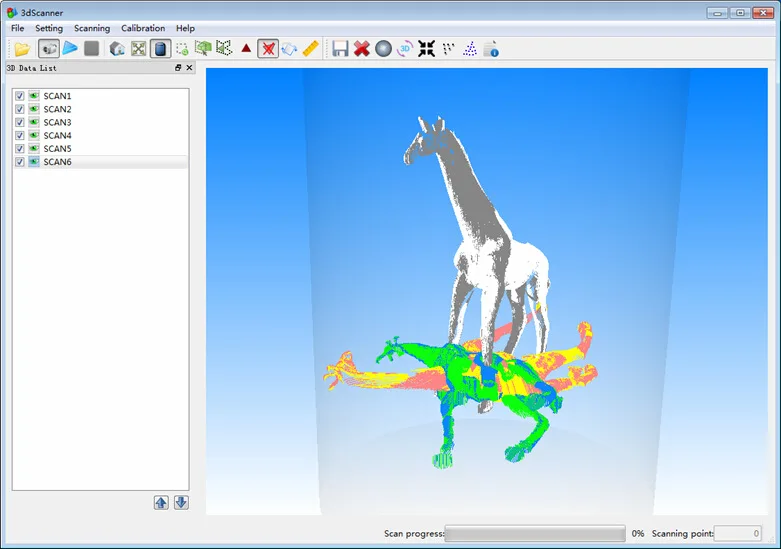Select the yellow ruler measure tool
This screenshot has width=781, height=549.
311,49
